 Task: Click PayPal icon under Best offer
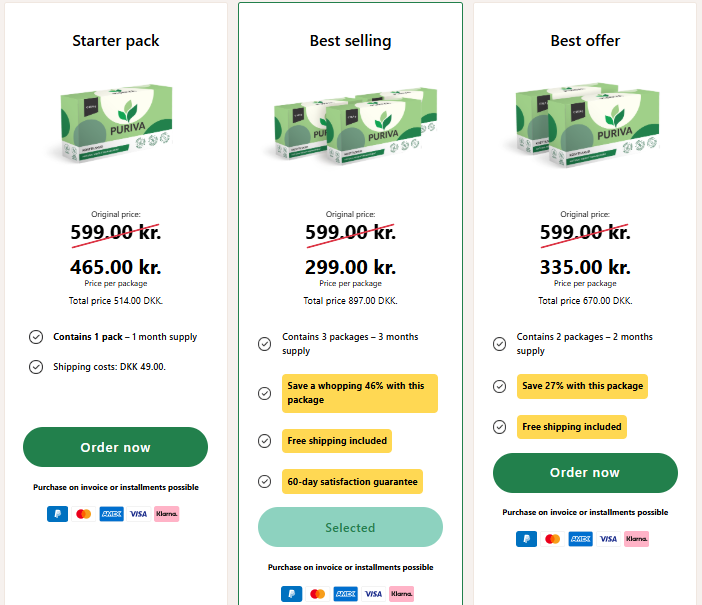click(x=527, y=539)
